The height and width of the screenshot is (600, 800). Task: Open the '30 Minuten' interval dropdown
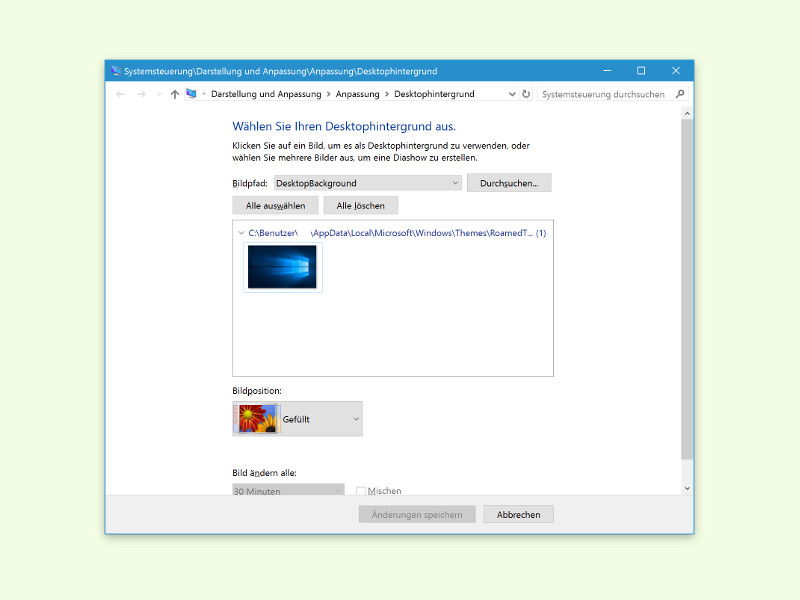(288, 490)
